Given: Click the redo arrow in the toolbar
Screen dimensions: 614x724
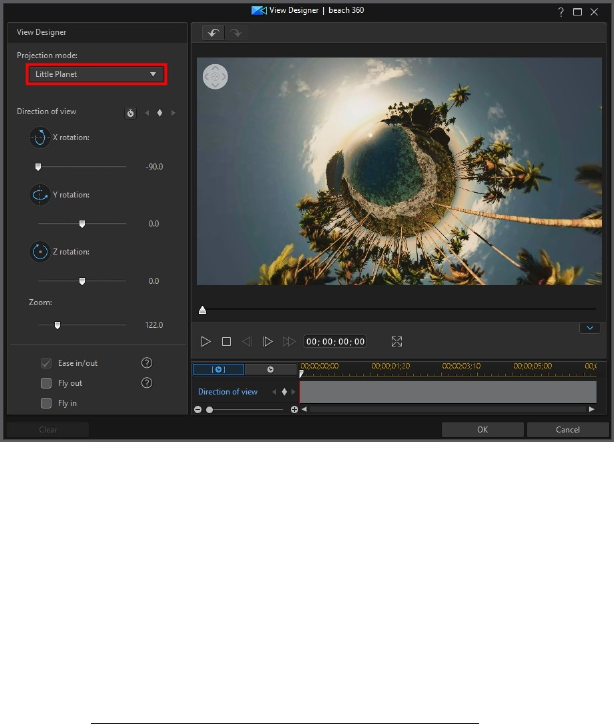Looking at the screenshot, I should pyautogui.click(x=236, y=33).
